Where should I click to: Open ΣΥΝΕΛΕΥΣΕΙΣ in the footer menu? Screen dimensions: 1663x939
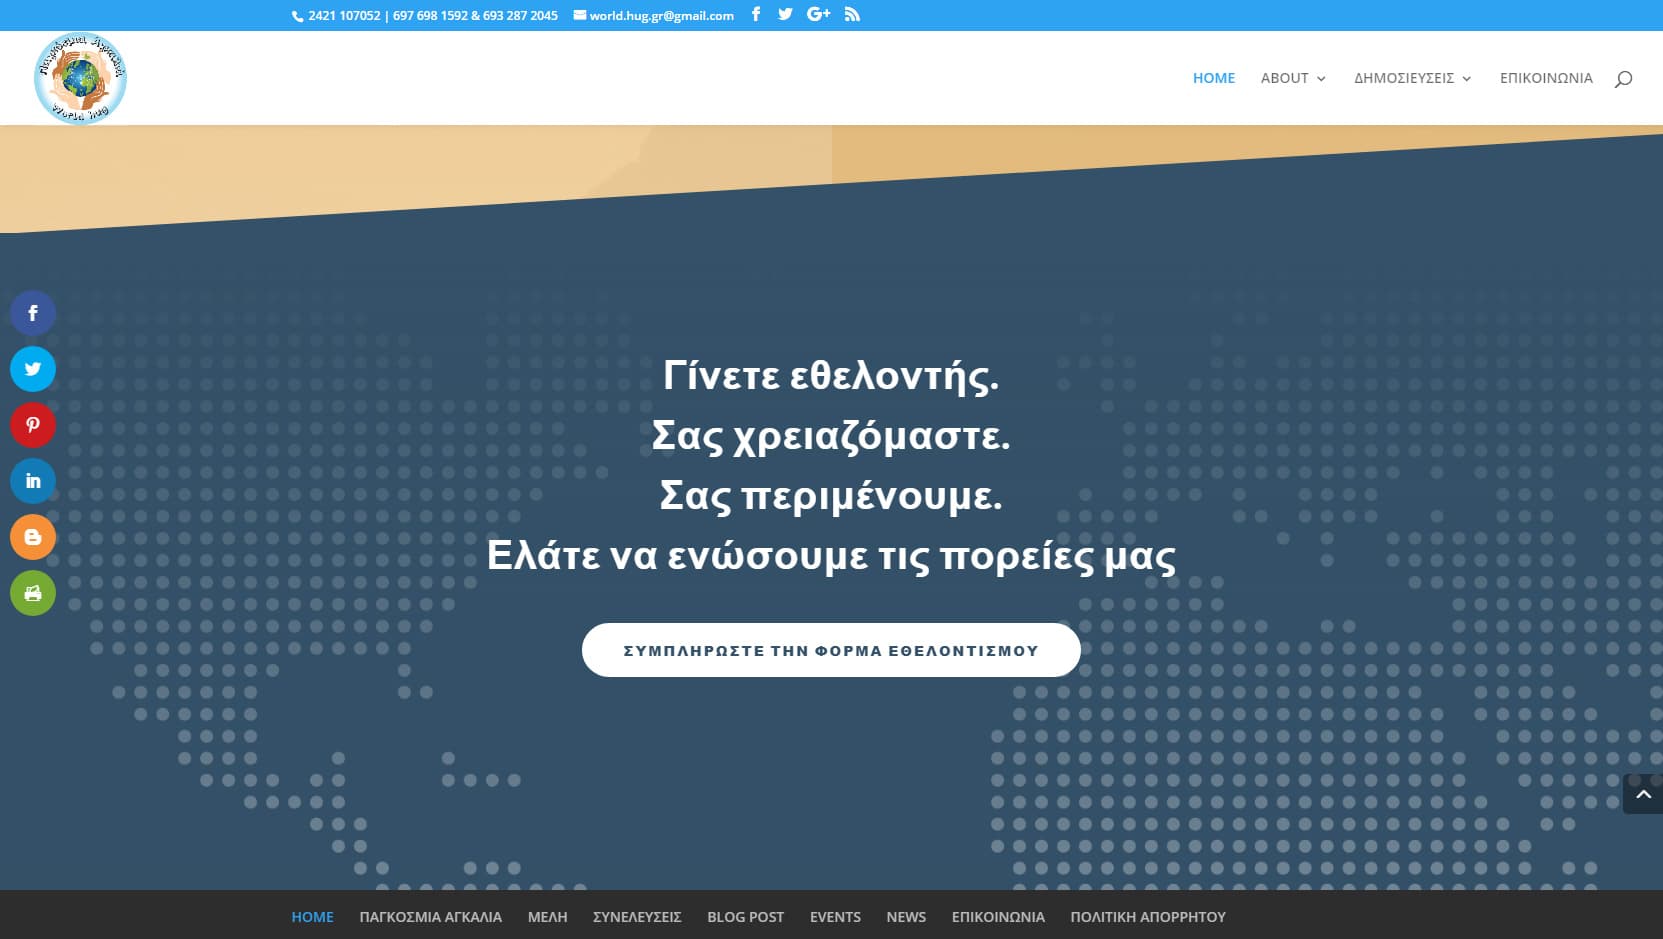click(x=637, y=917)
